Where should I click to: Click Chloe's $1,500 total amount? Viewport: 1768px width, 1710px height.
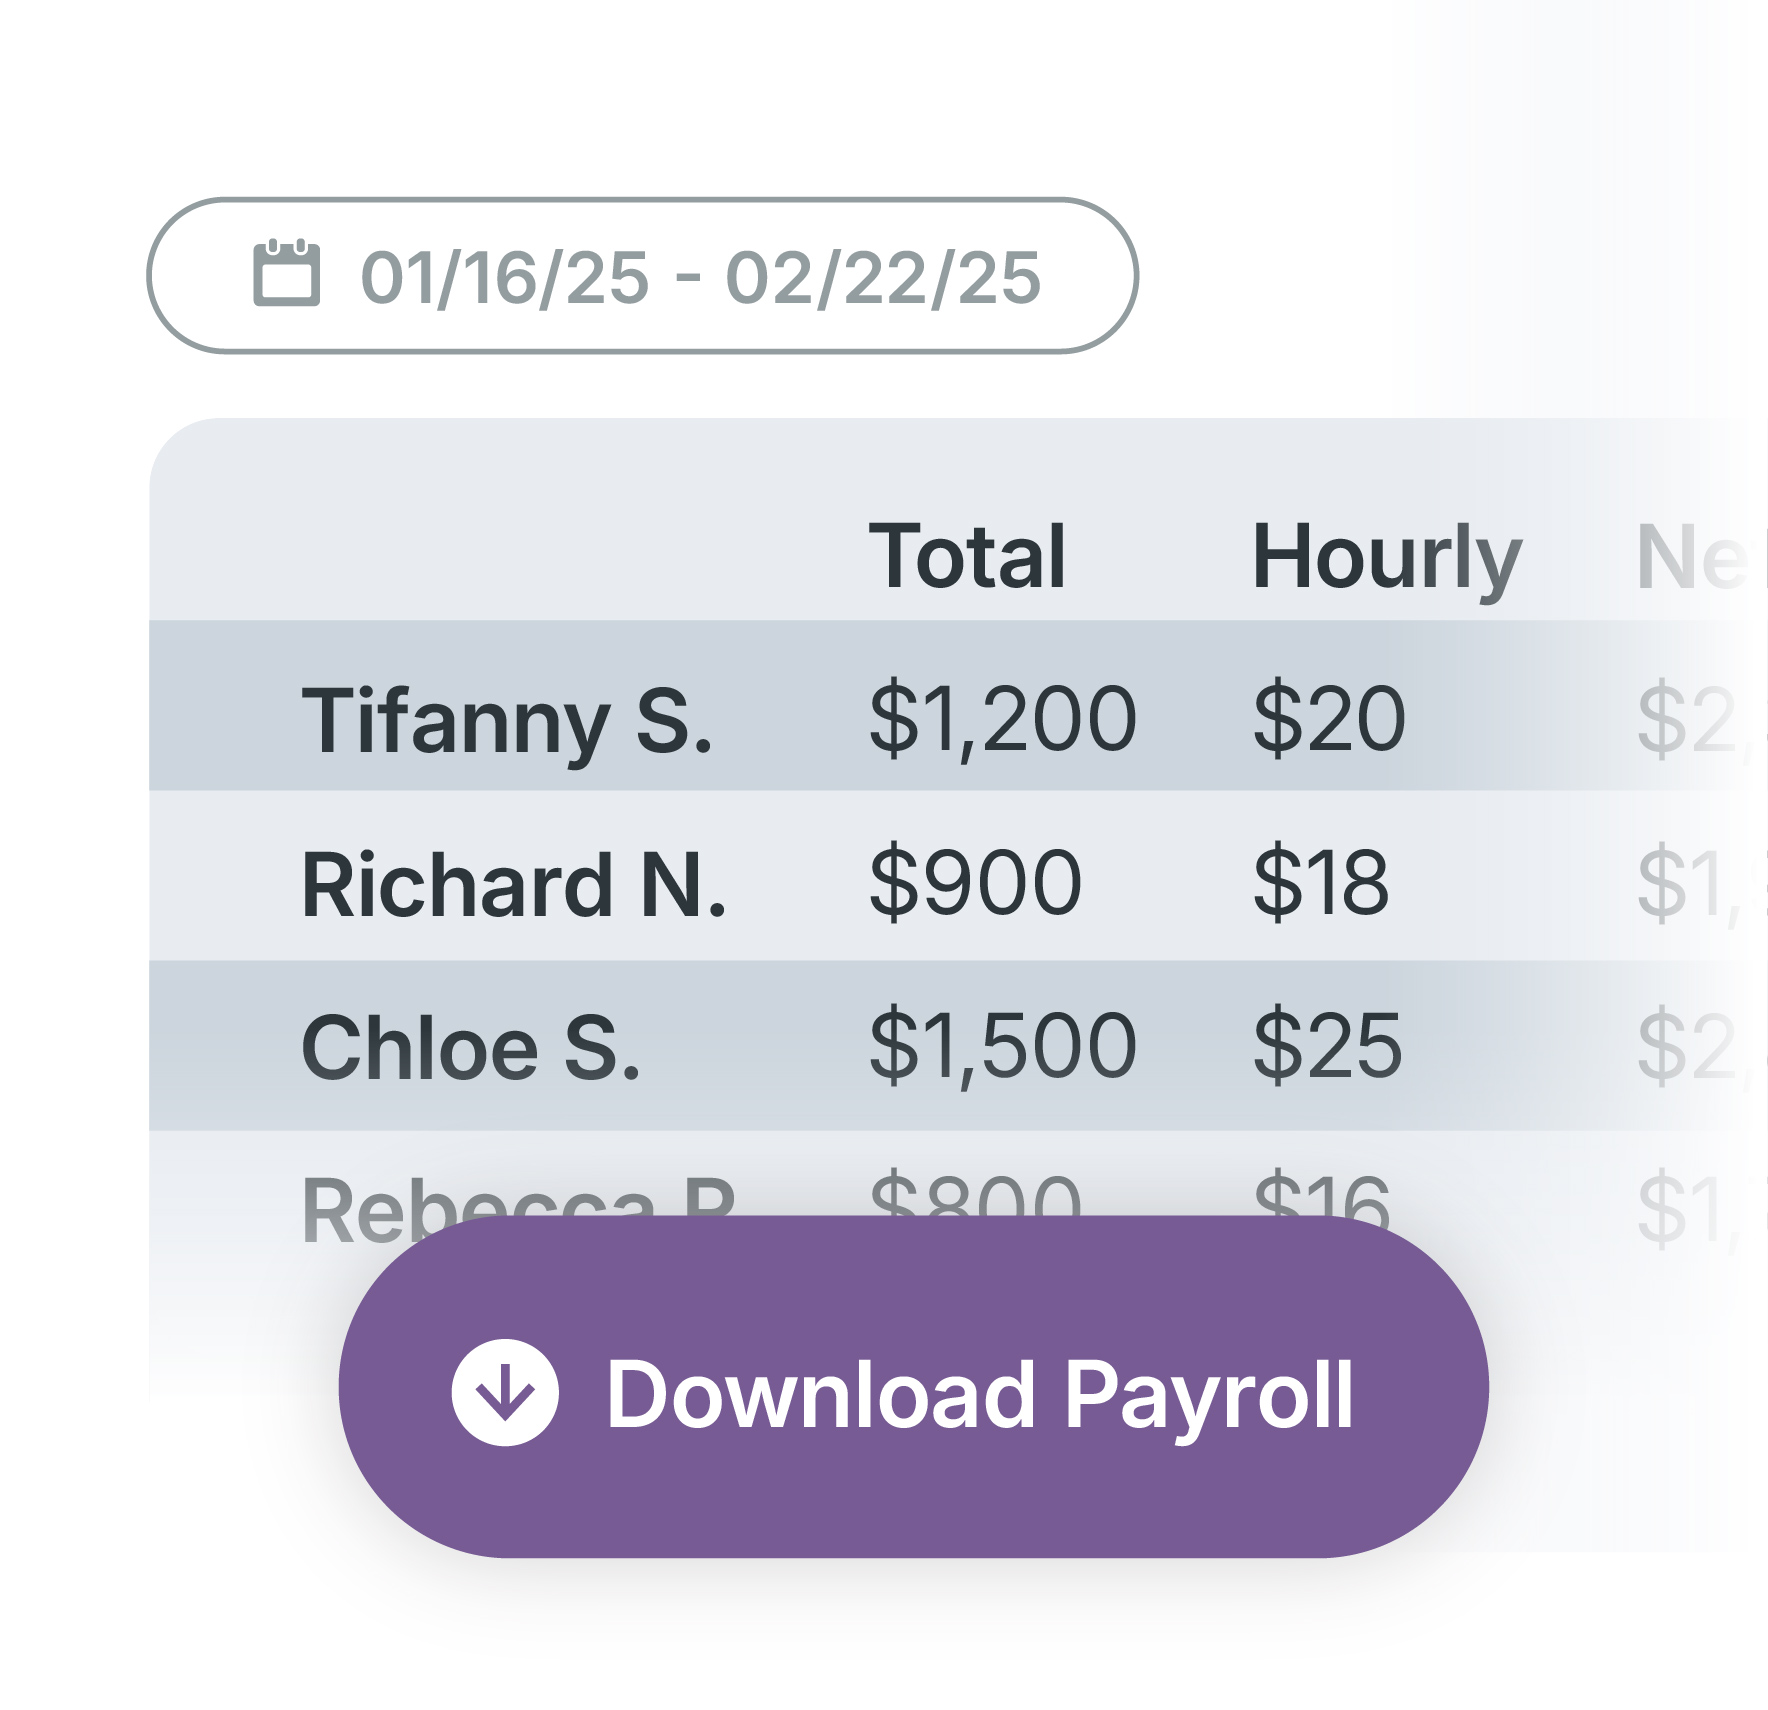pos(1002,1046)
